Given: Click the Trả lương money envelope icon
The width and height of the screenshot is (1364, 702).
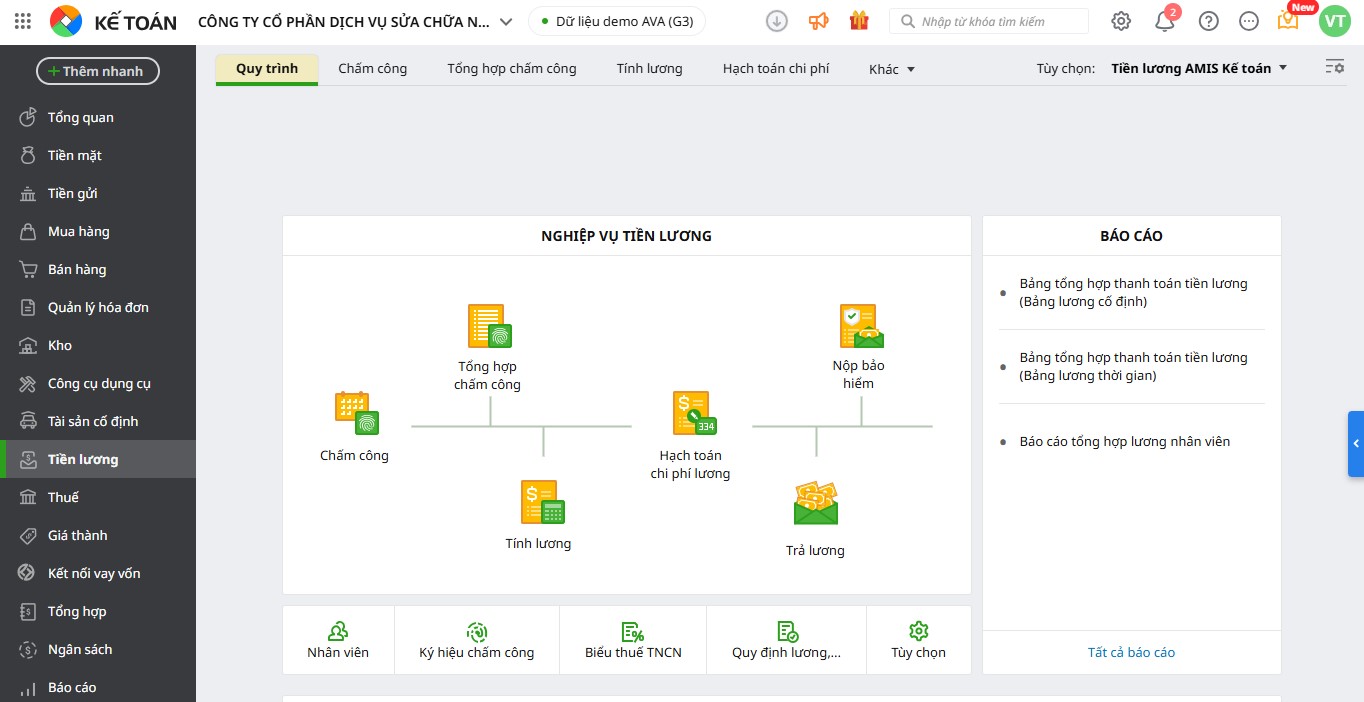Looking at the screenshot, I should [x=816, y=504].
